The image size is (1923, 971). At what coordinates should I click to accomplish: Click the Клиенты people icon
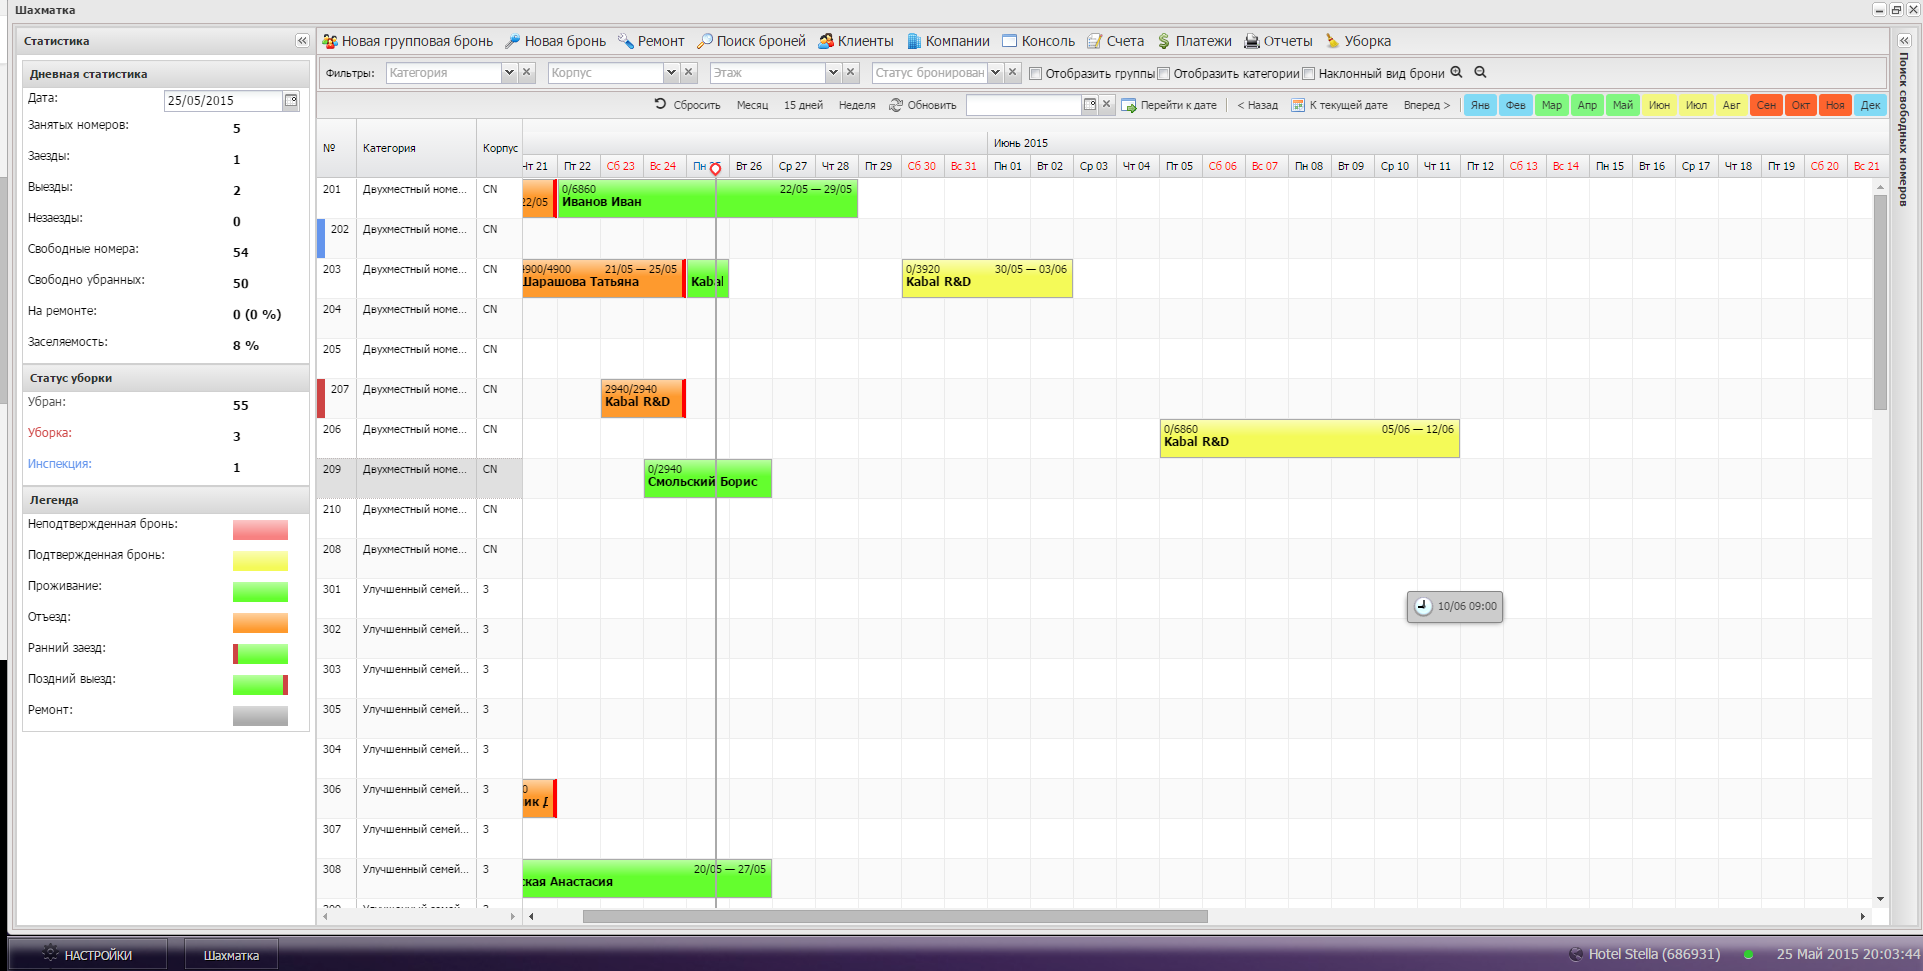[x=826, y=41]
